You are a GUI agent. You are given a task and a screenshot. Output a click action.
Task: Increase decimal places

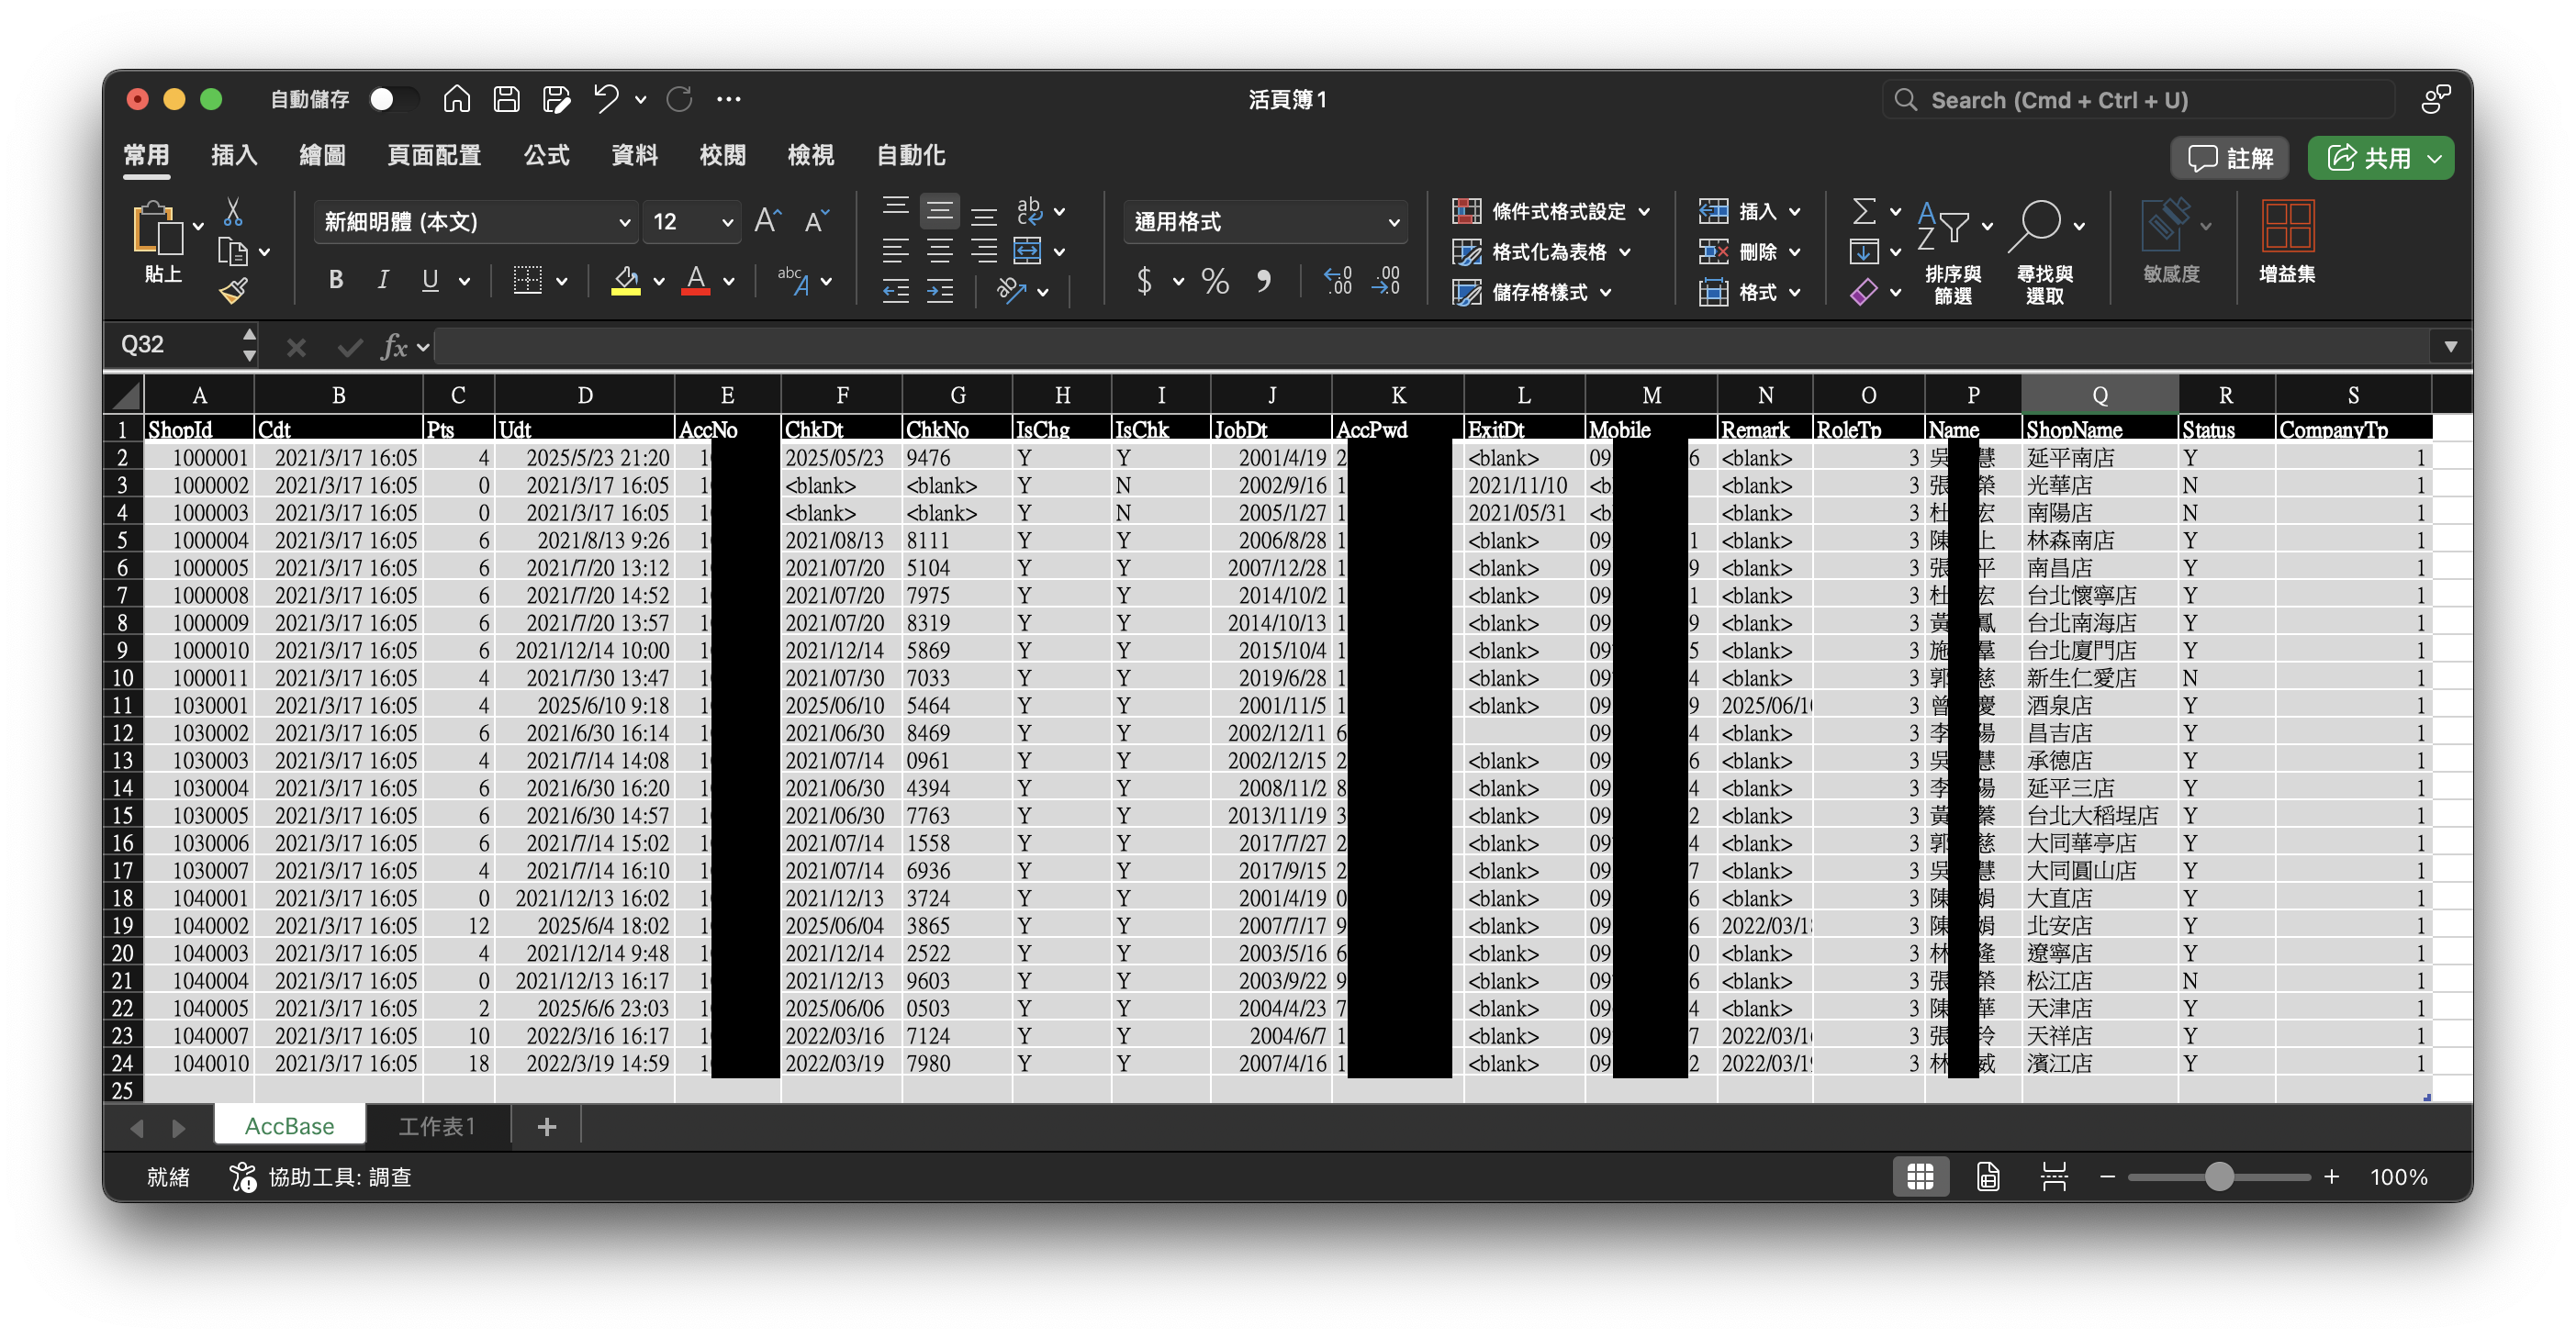pyautogui.click(x=1337, y=281)
